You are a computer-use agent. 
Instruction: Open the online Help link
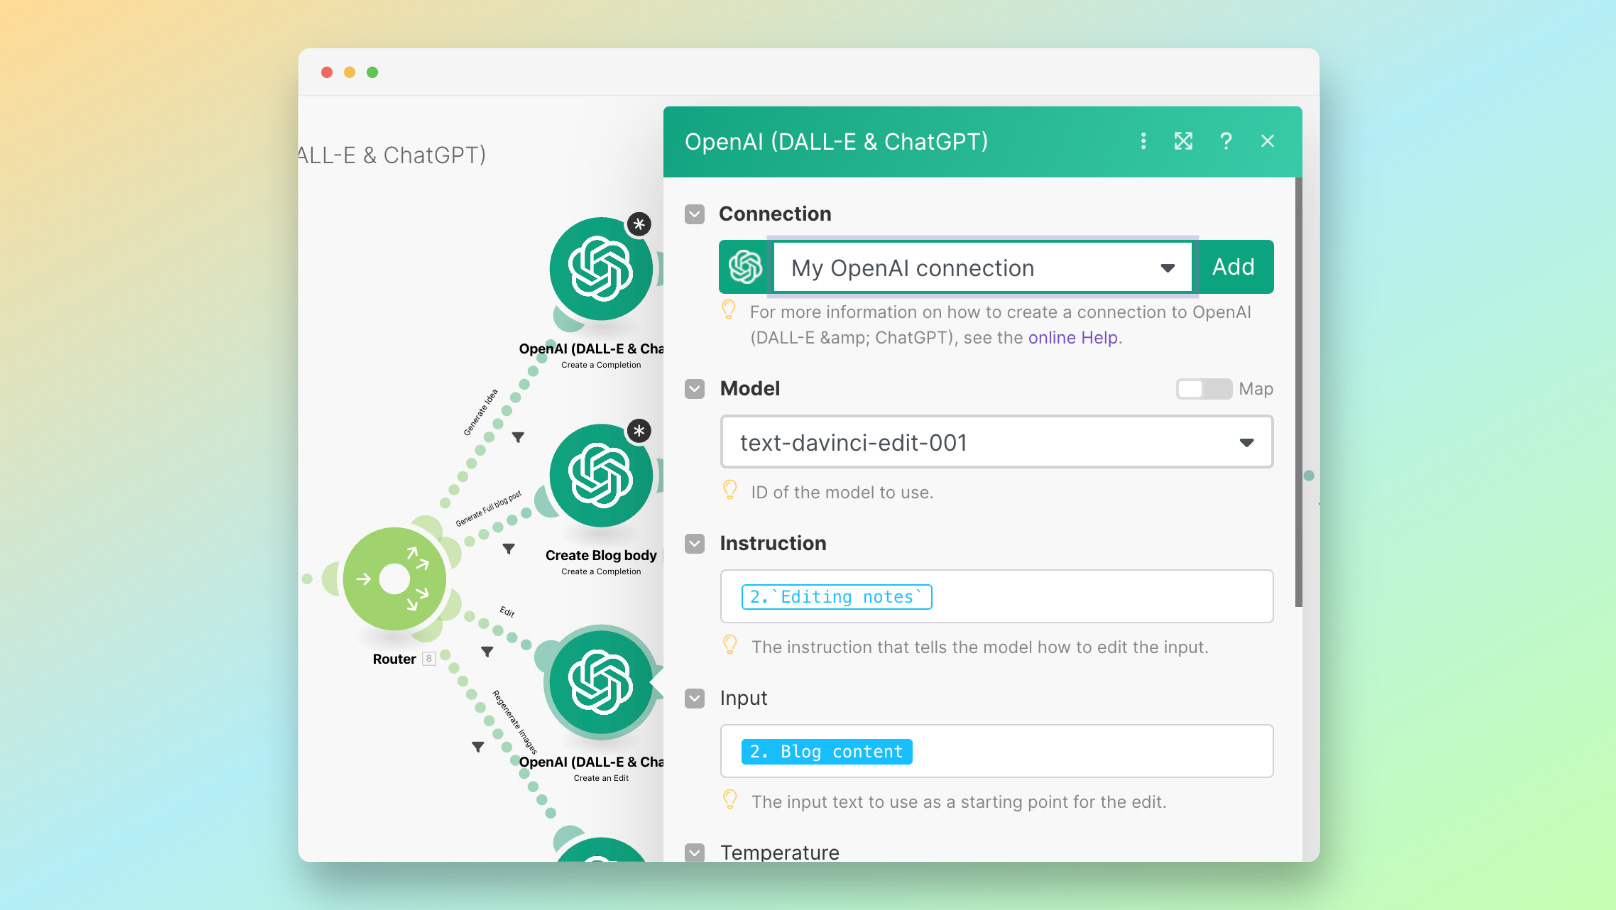pyautogui.click(x=1073, y=338)
